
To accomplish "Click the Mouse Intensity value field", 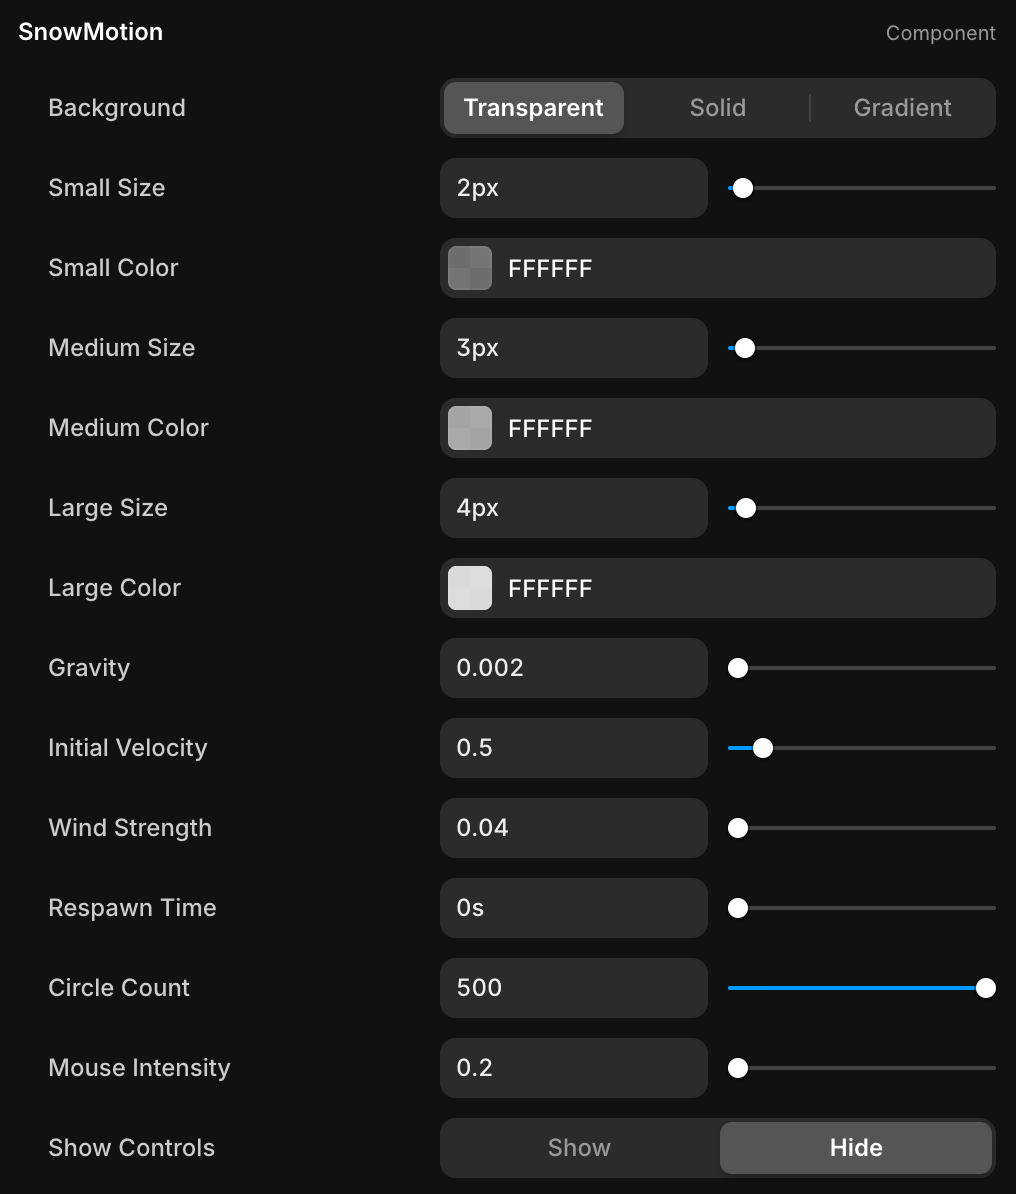I will tap(573, 1068).
